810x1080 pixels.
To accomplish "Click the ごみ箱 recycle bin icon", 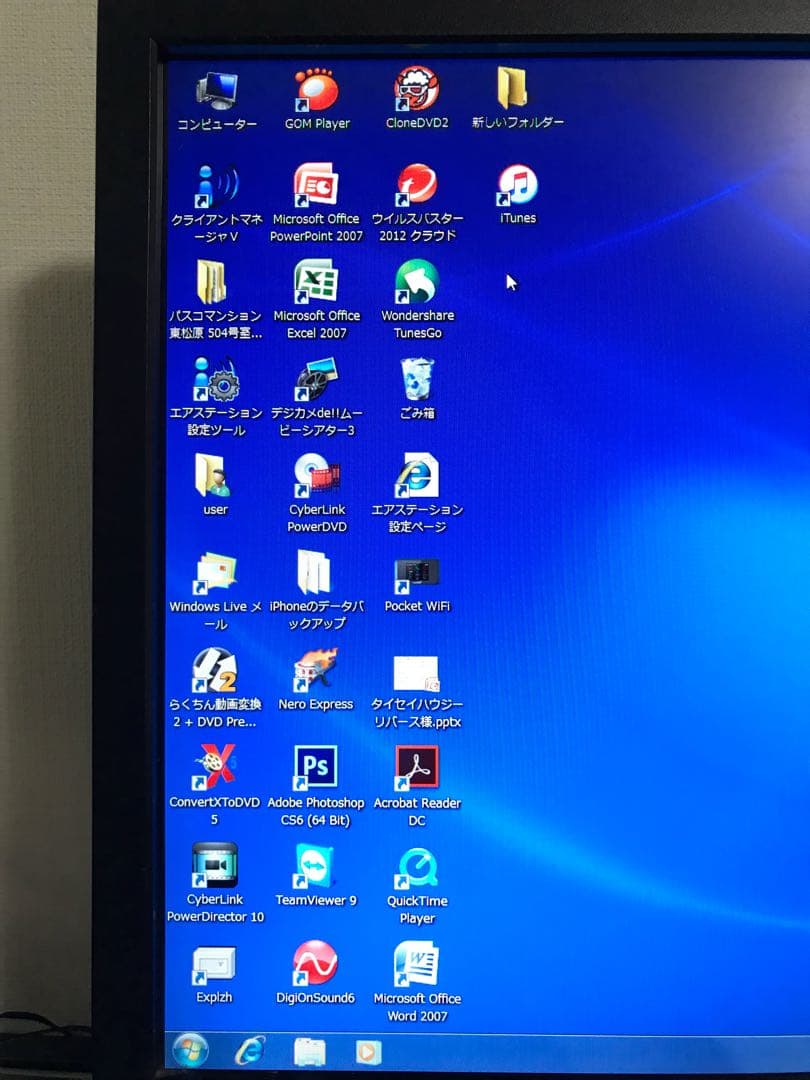I will point(417,380).
